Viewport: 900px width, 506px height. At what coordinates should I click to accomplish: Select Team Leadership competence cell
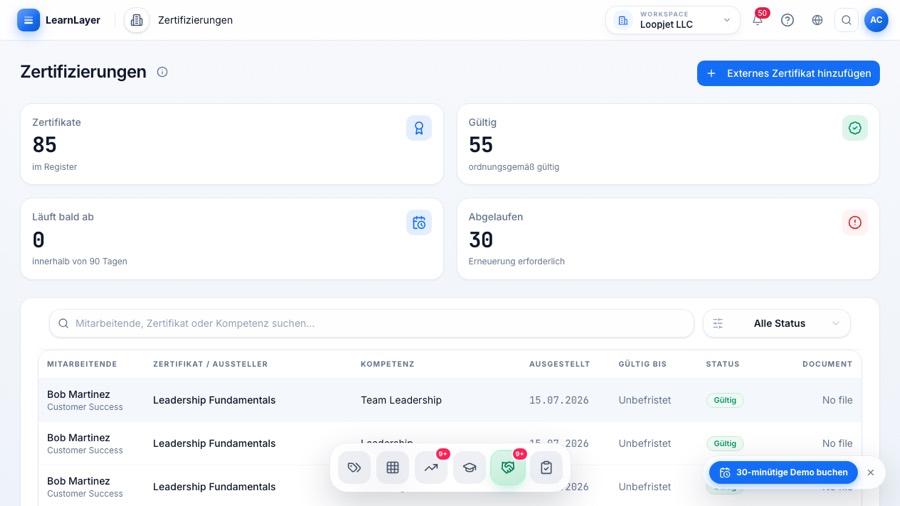[x=401, y=400]
